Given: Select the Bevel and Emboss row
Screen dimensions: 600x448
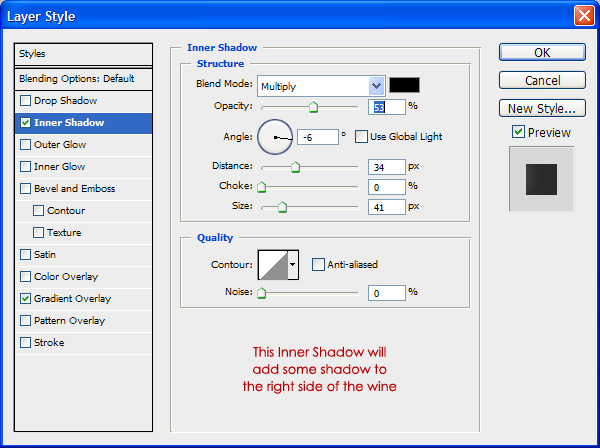Looking at the screenshot, I should [x=83, y=189].
